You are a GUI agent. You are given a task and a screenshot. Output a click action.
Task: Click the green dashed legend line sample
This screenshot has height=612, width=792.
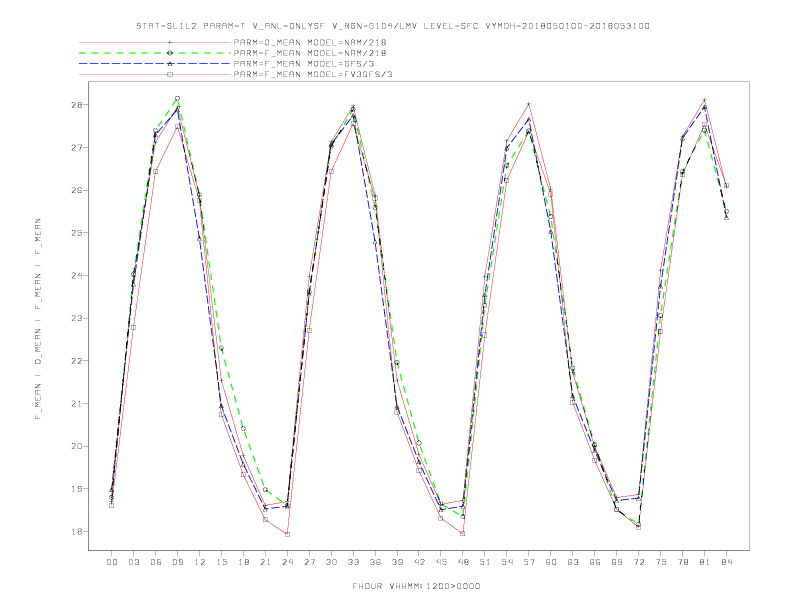(155, 53)
